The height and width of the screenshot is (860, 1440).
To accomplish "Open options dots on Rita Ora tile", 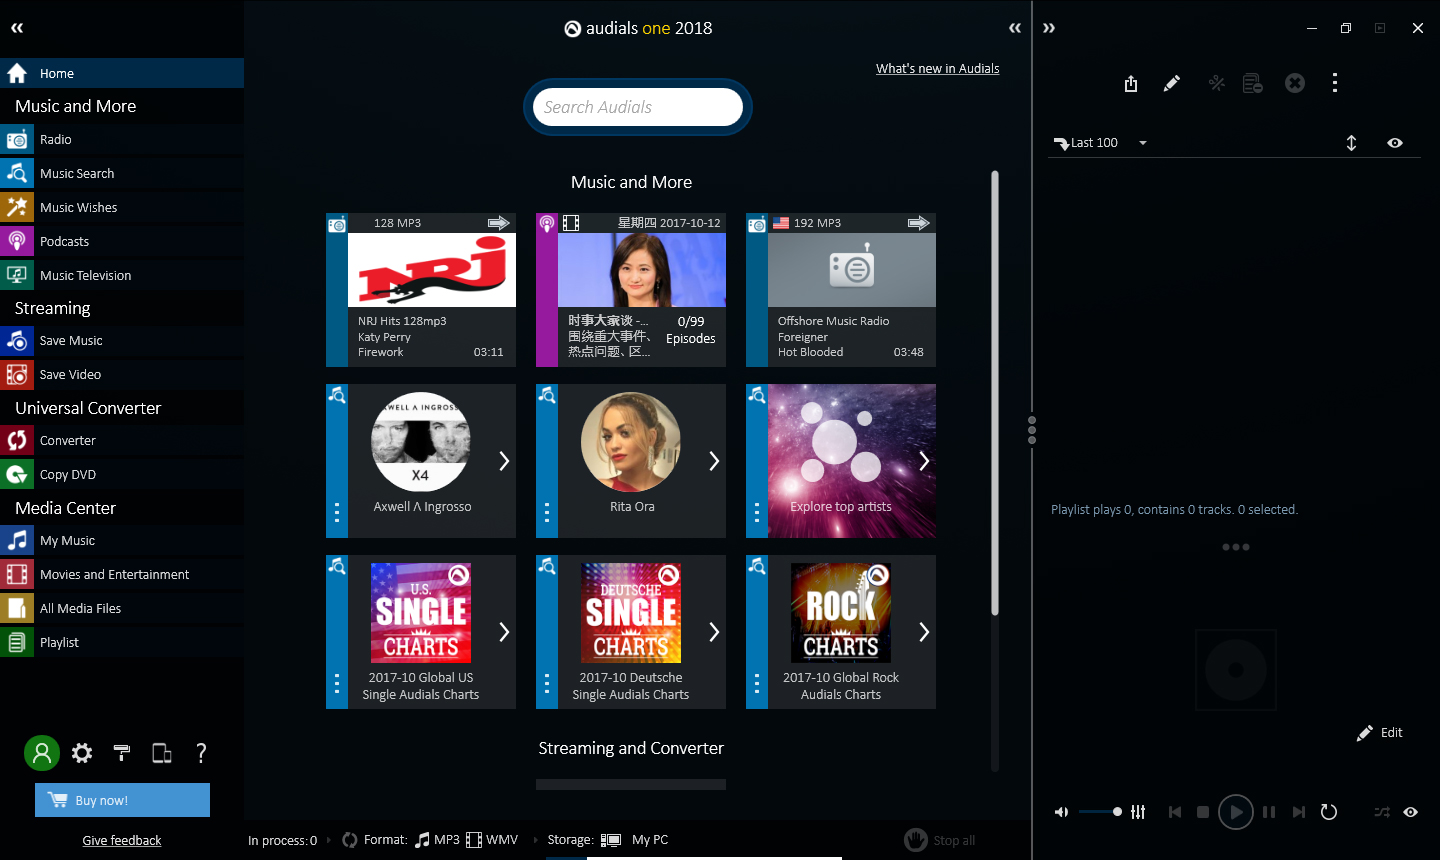I will [x=547, y=513].
